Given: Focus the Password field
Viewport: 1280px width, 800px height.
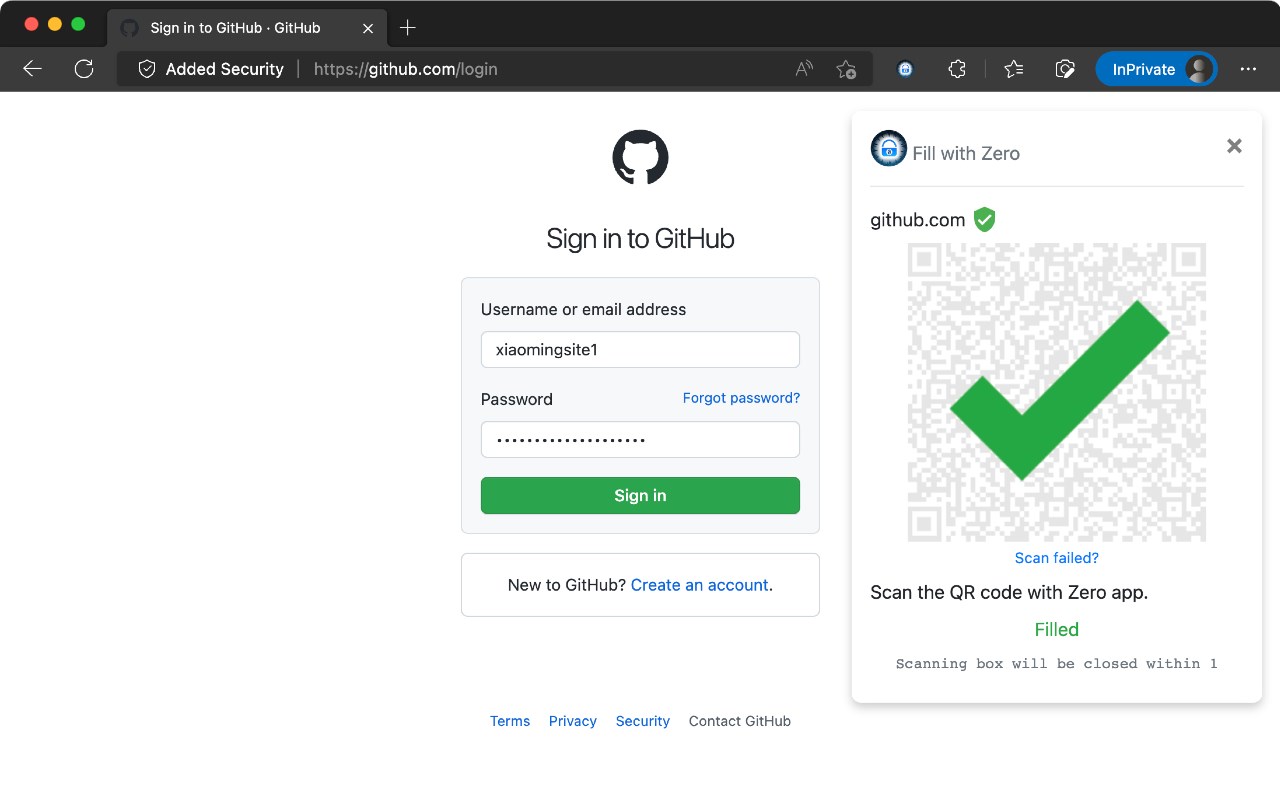Looking at the screenshot, I should point(640,439).
